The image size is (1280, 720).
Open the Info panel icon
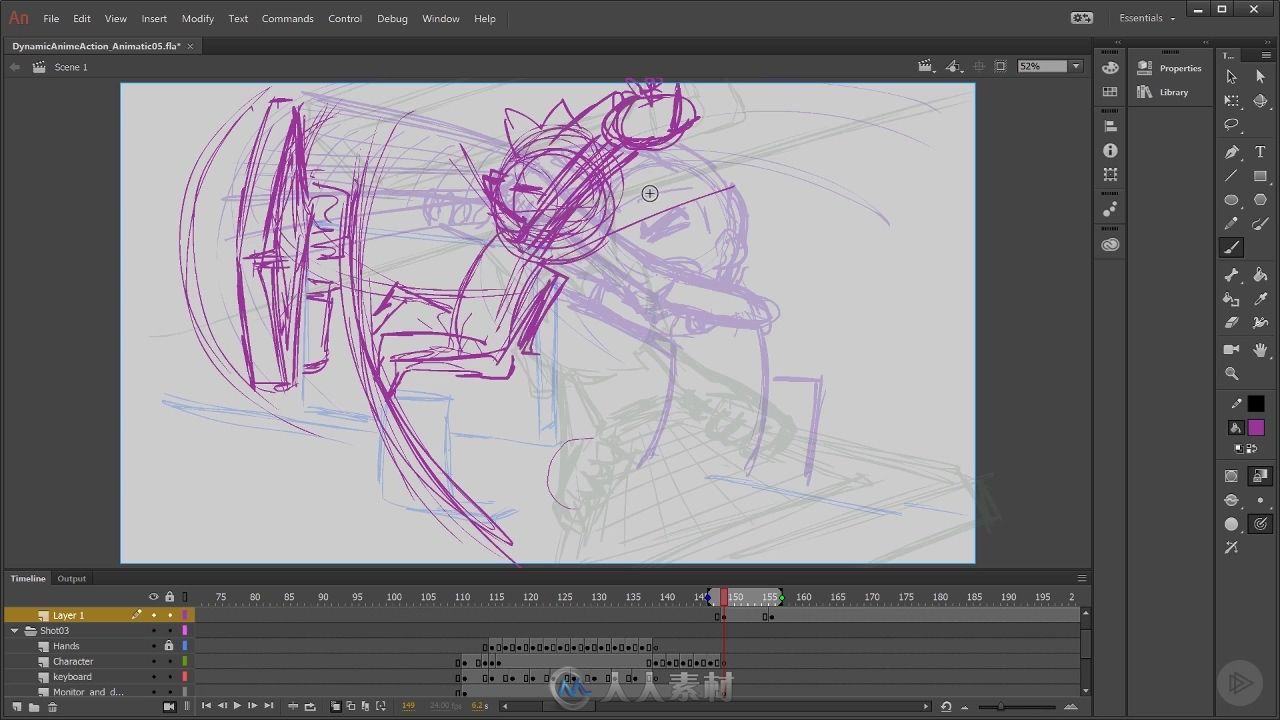(x=1110, y=150)
